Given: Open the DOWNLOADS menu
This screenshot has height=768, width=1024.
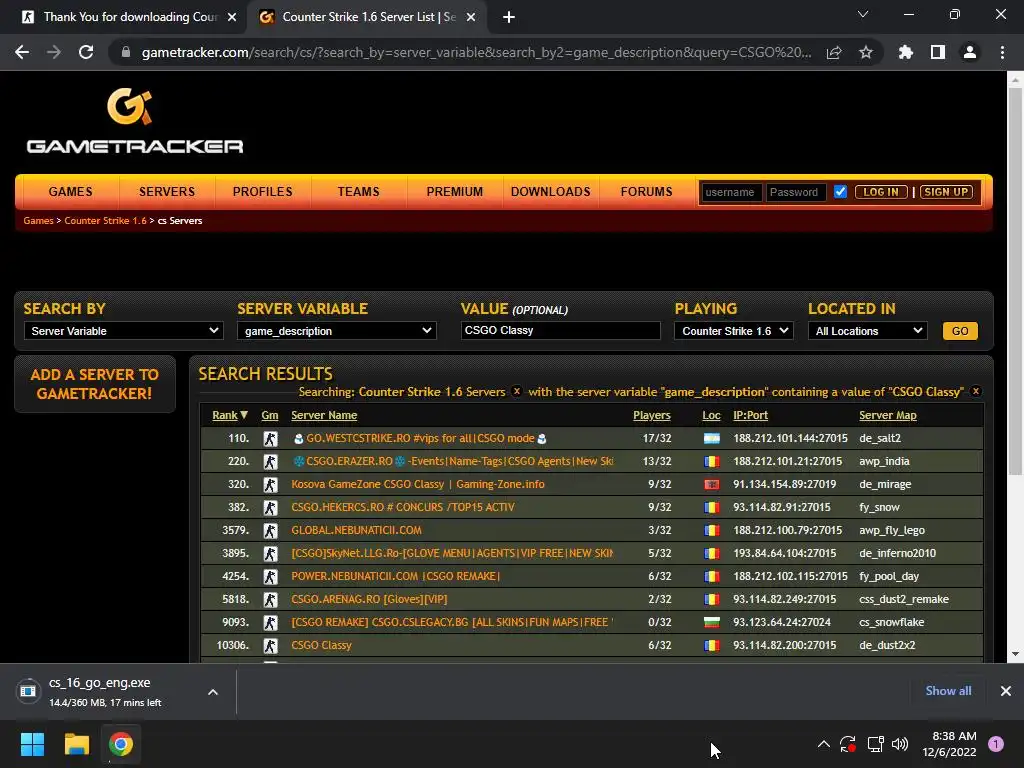Looking at the screenshot, I should tap(551, 191).
